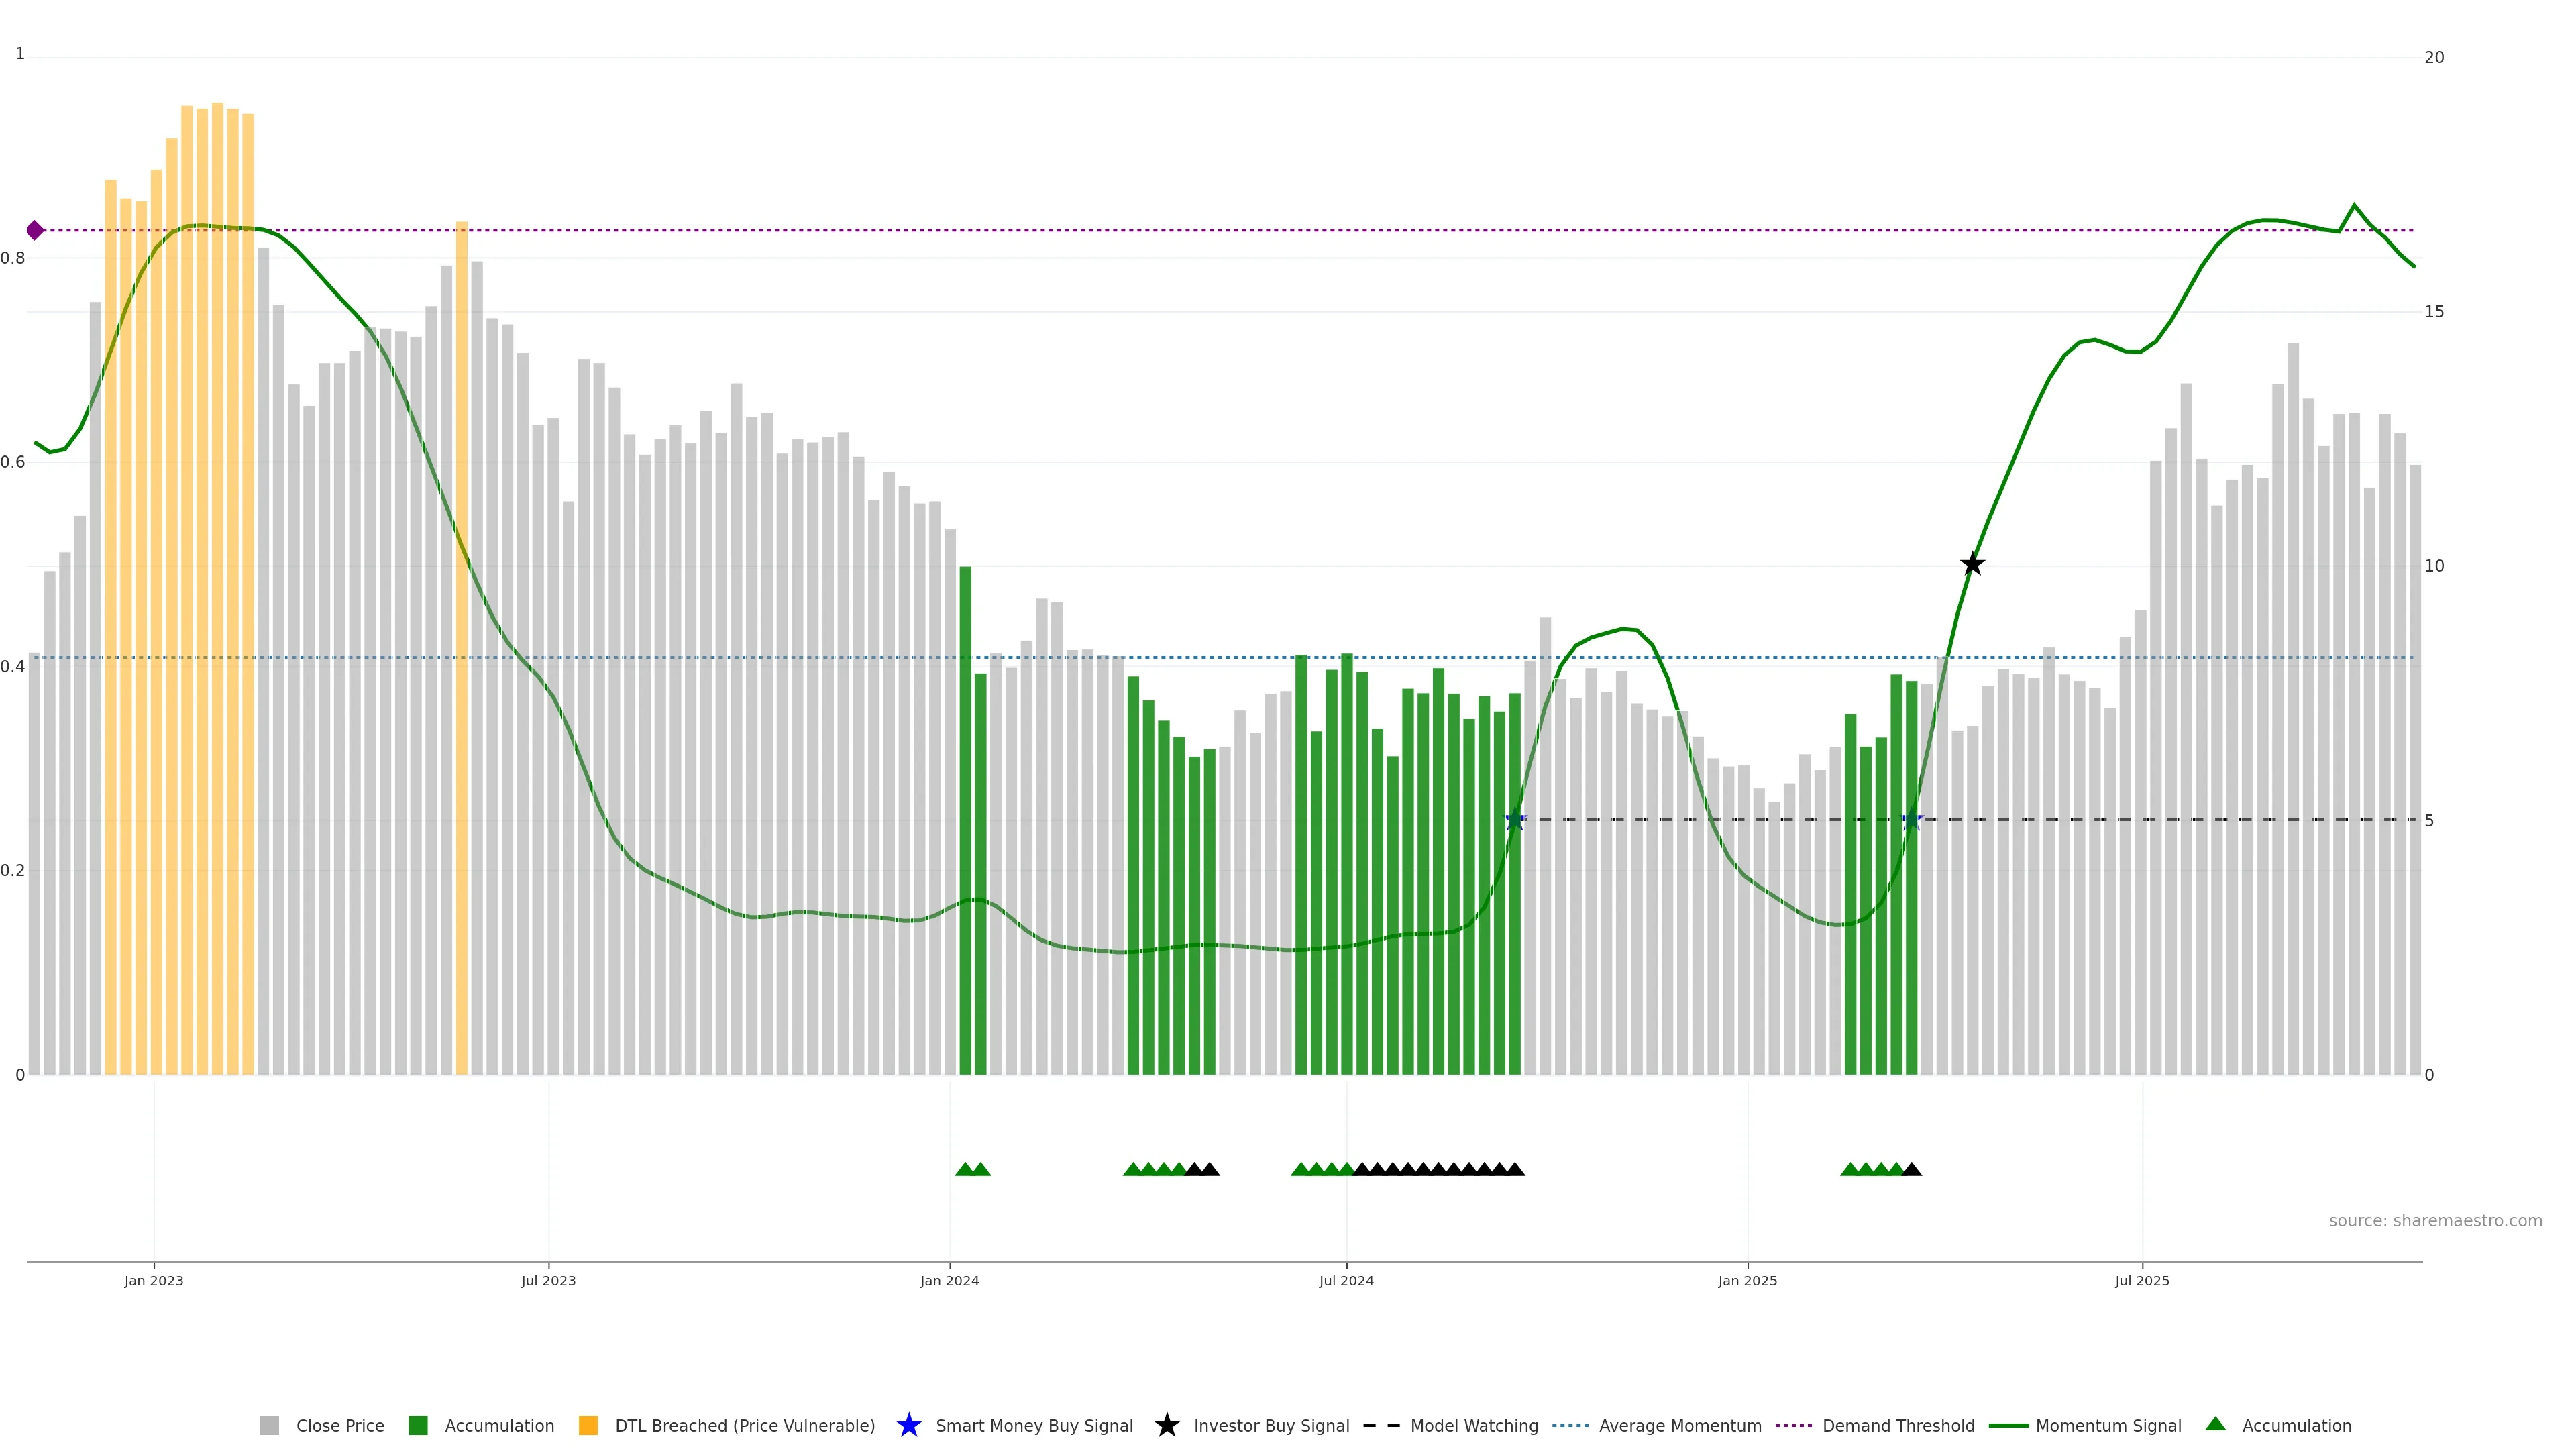2576x1449 pixels.
Task: Hide the Model Watching dashed line
Action: click(1473, 1425)
